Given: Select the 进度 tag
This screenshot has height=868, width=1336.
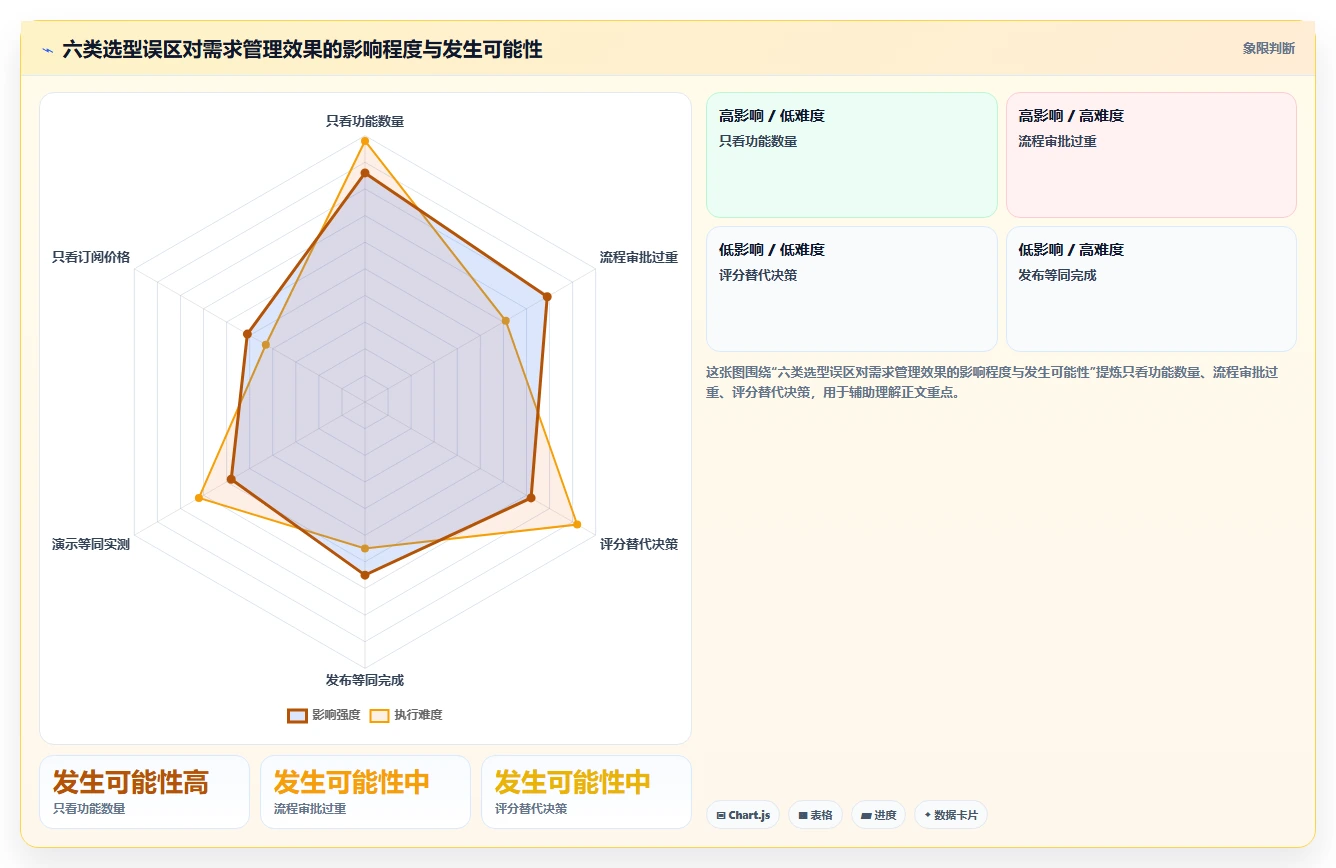Looking at the screenshot, I should point(879,815).
